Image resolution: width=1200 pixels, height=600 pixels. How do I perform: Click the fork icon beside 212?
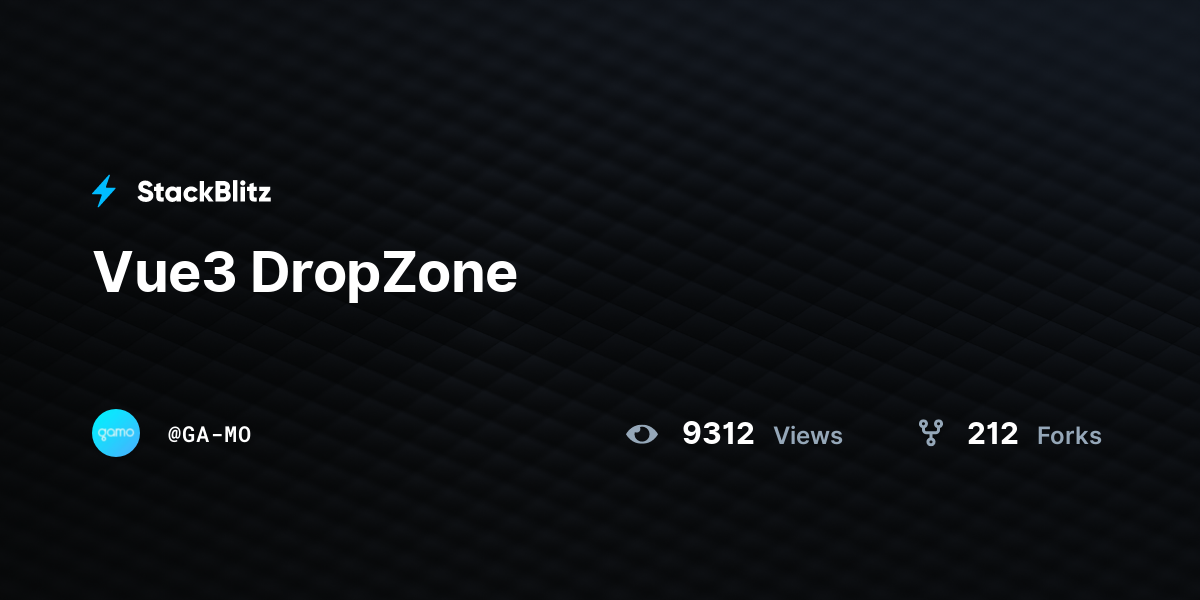click(931, 433)
